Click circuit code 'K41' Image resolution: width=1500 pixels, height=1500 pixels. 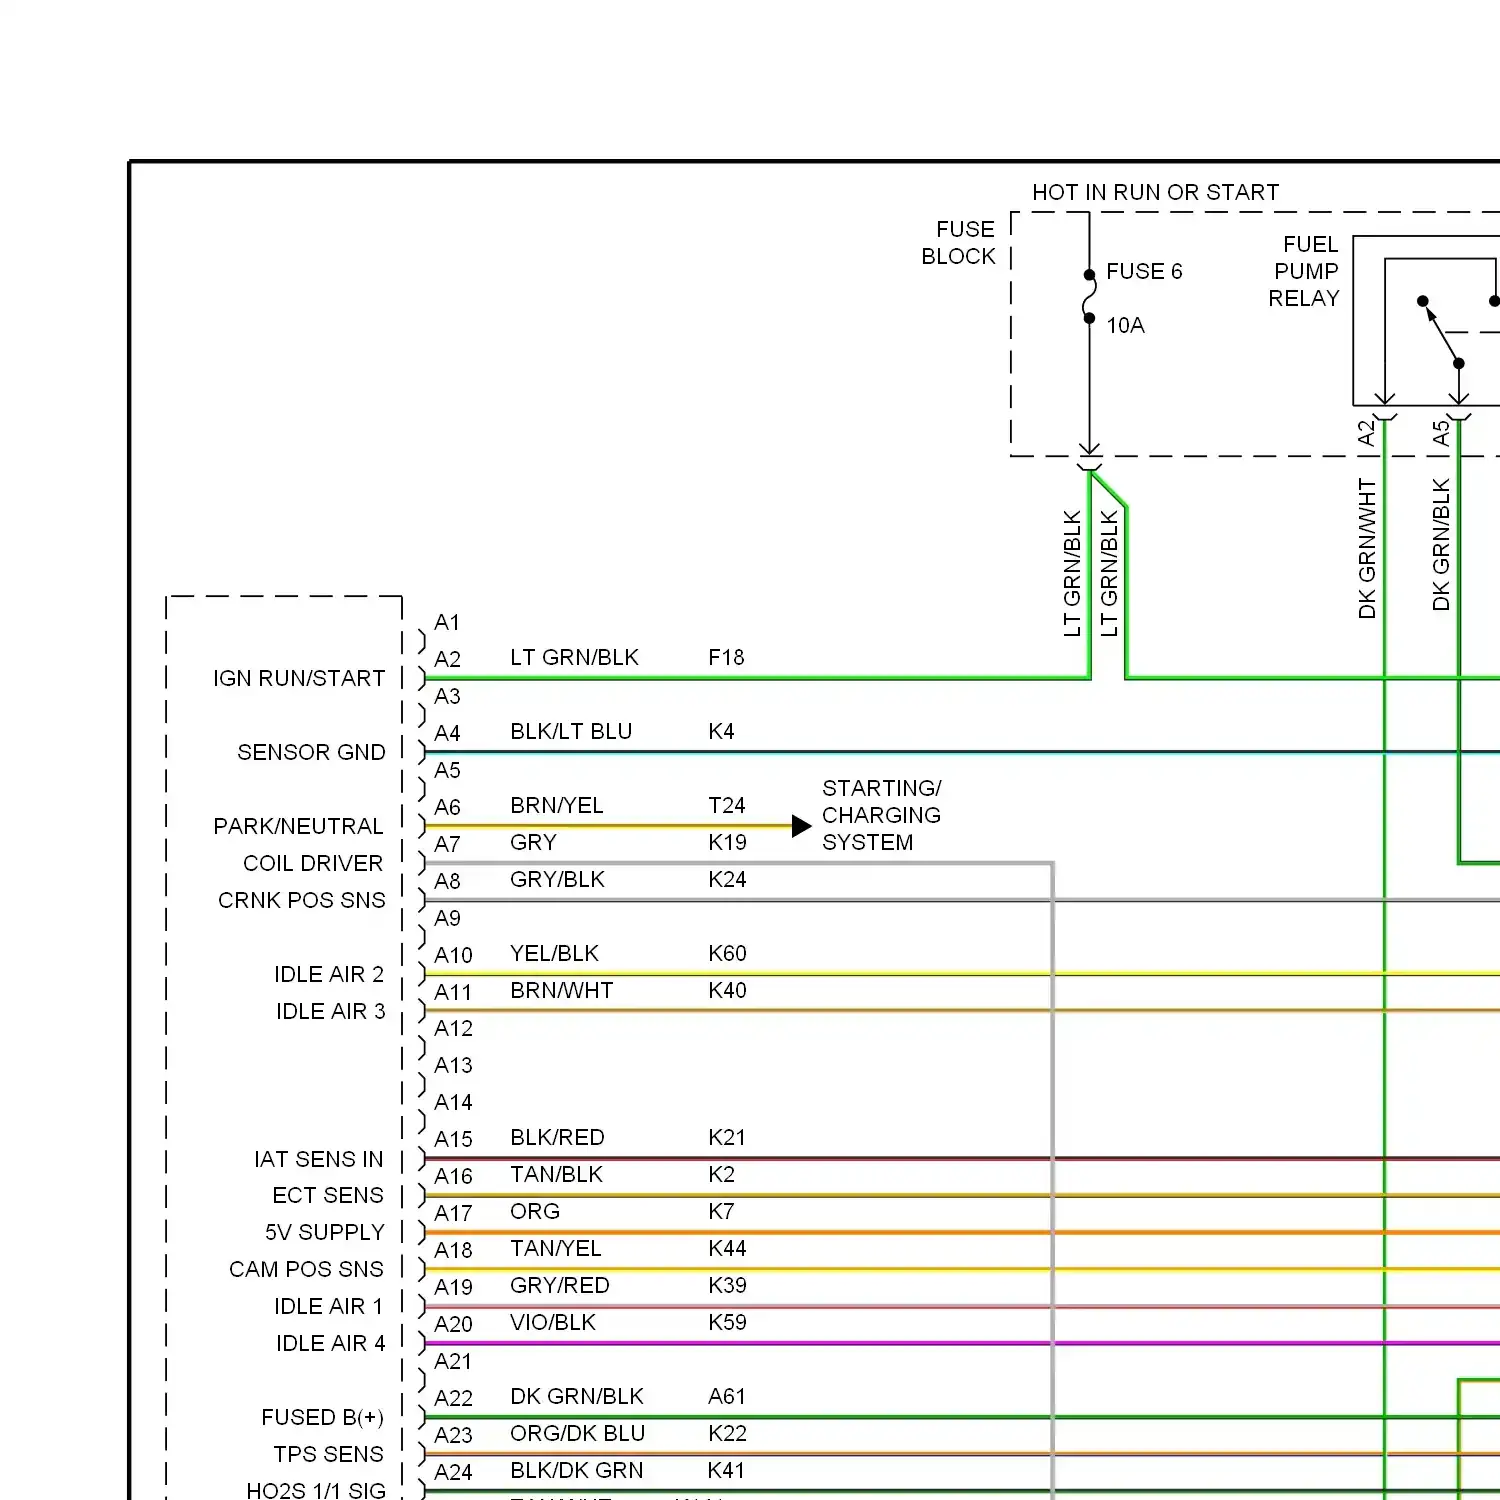tap(726, 1470)
